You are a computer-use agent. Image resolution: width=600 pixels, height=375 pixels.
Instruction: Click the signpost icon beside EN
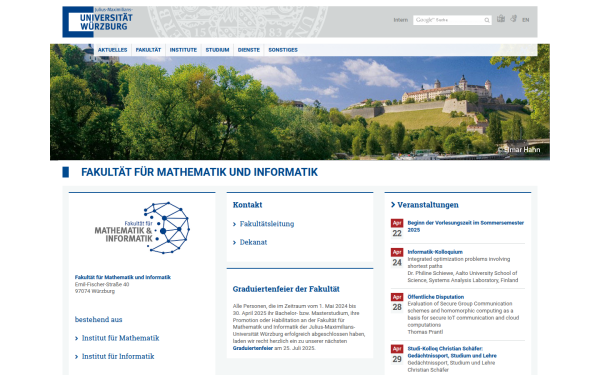pos(514,19)
